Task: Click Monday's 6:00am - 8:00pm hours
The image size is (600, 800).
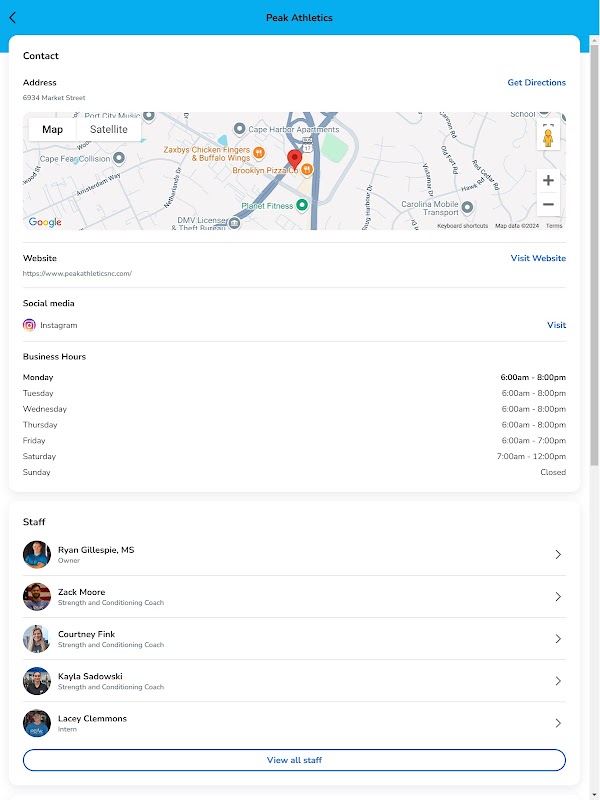Action: (x=533, y=378)
